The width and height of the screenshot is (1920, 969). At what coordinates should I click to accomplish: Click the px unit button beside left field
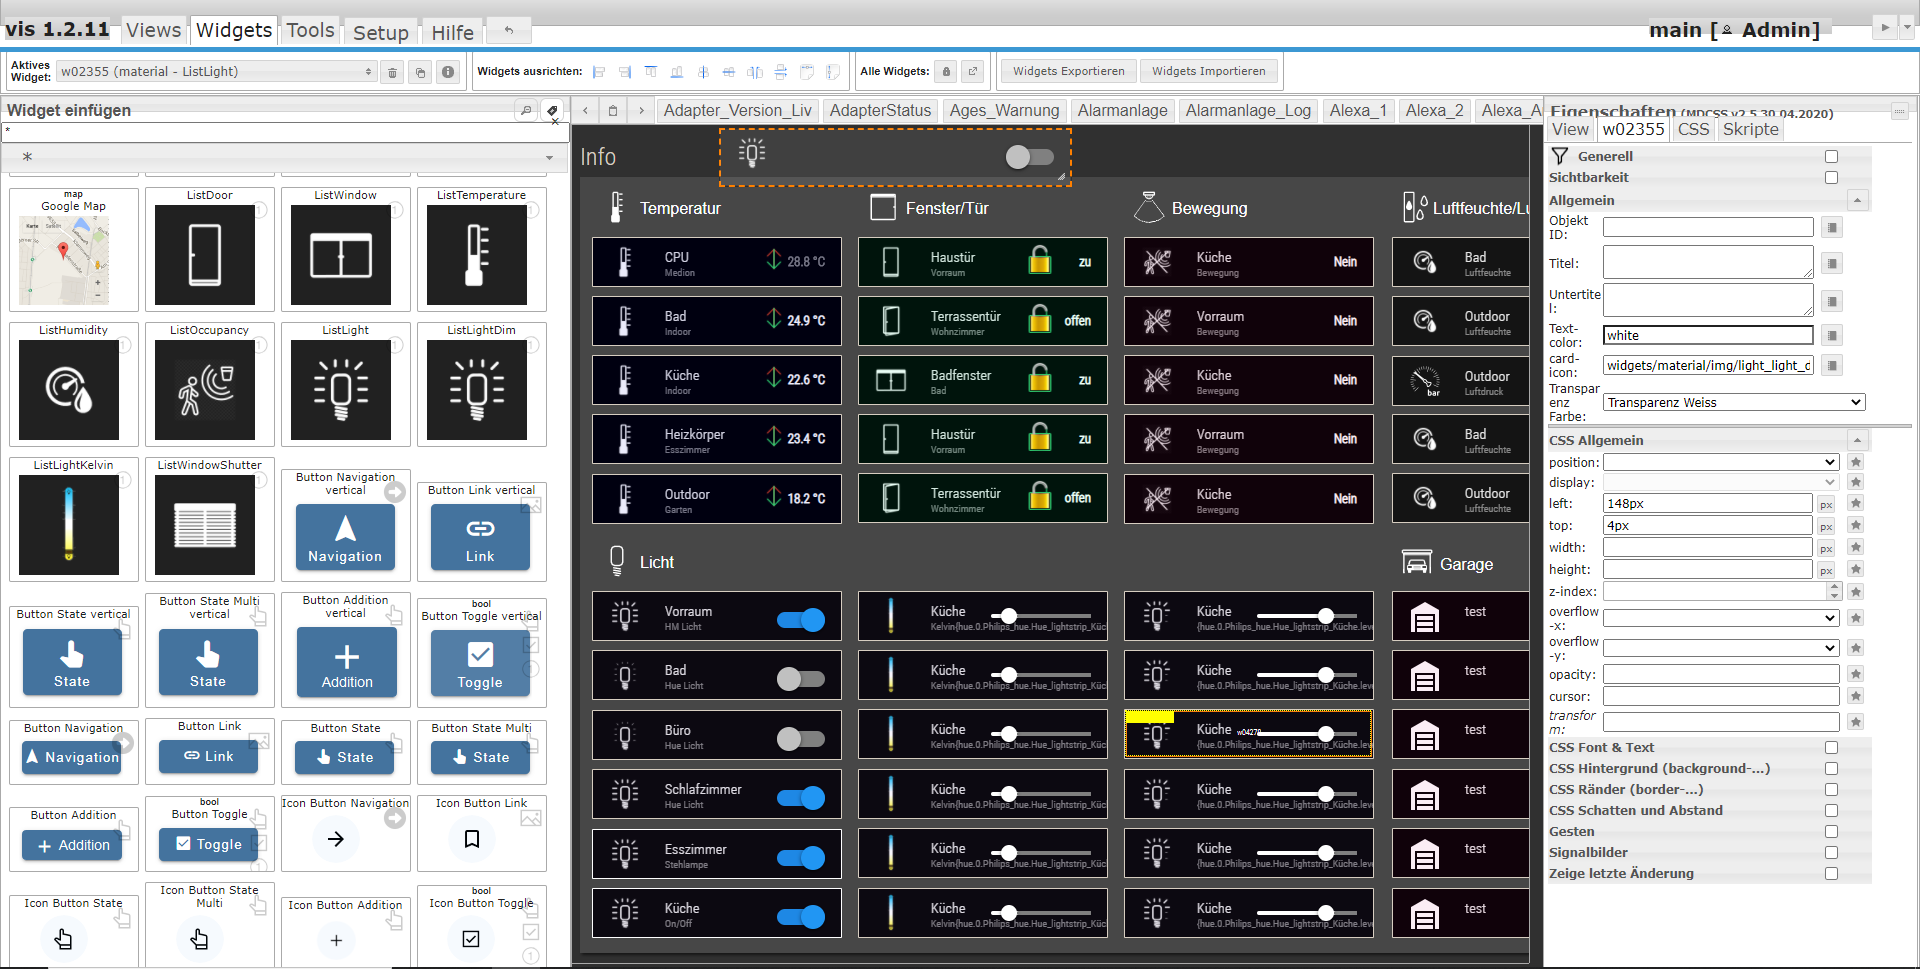click(1826, 504)
